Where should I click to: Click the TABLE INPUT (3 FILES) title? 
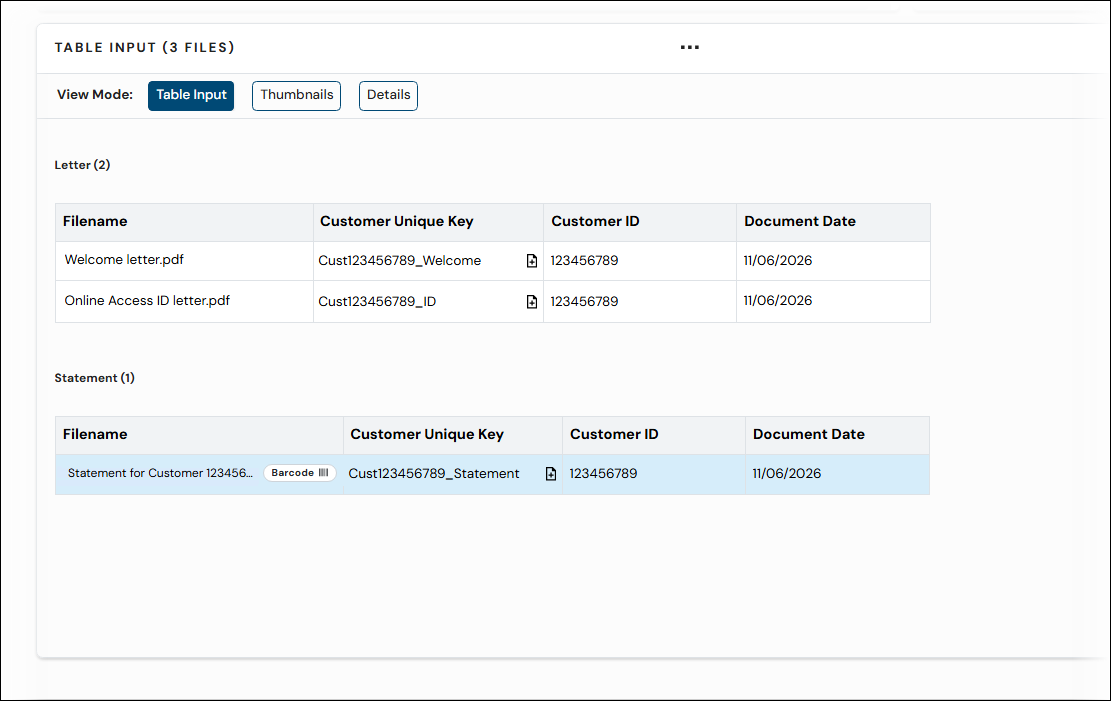[x=145, y=47]
